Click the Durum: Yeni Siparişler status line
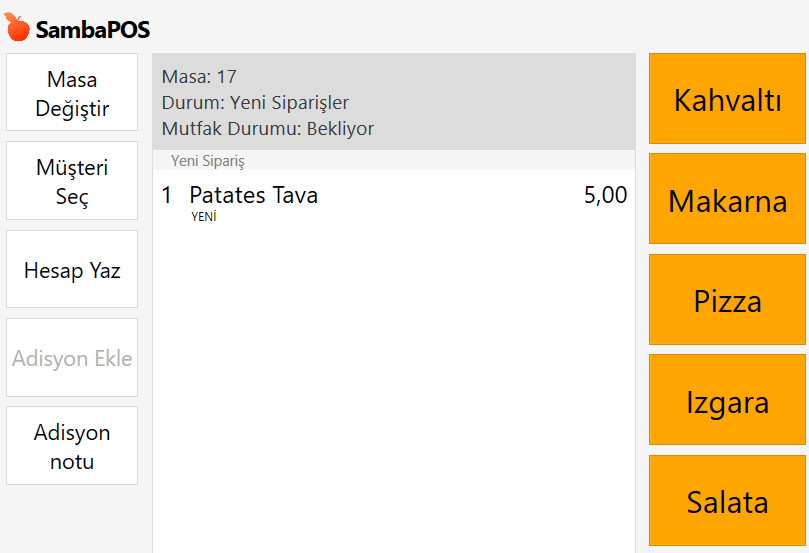The width and height of the screenshot is (809, 553). click(255, 103)
